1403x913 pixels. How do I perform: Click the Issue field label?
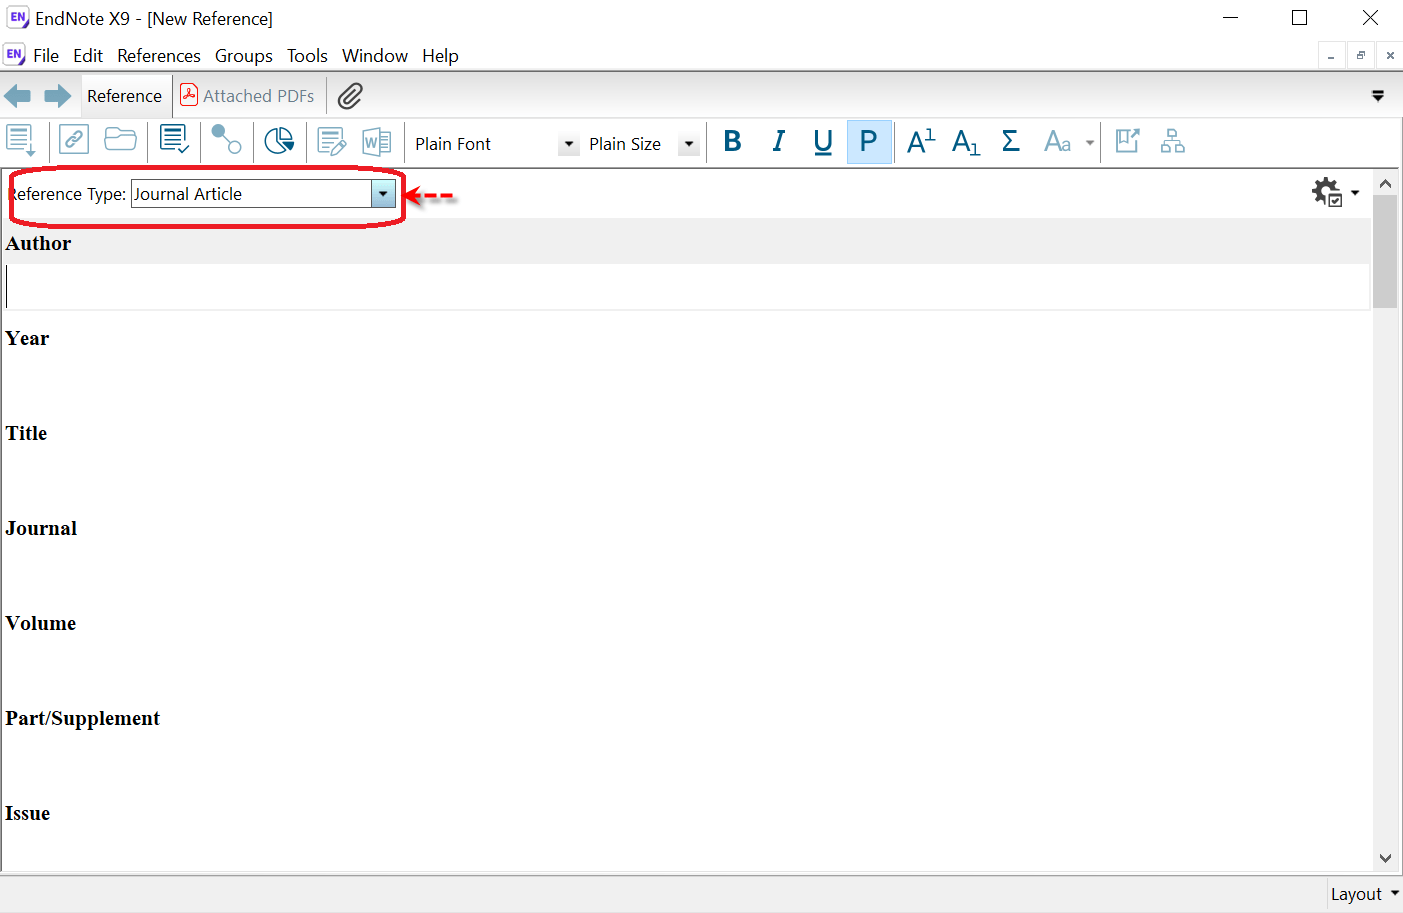27,813
